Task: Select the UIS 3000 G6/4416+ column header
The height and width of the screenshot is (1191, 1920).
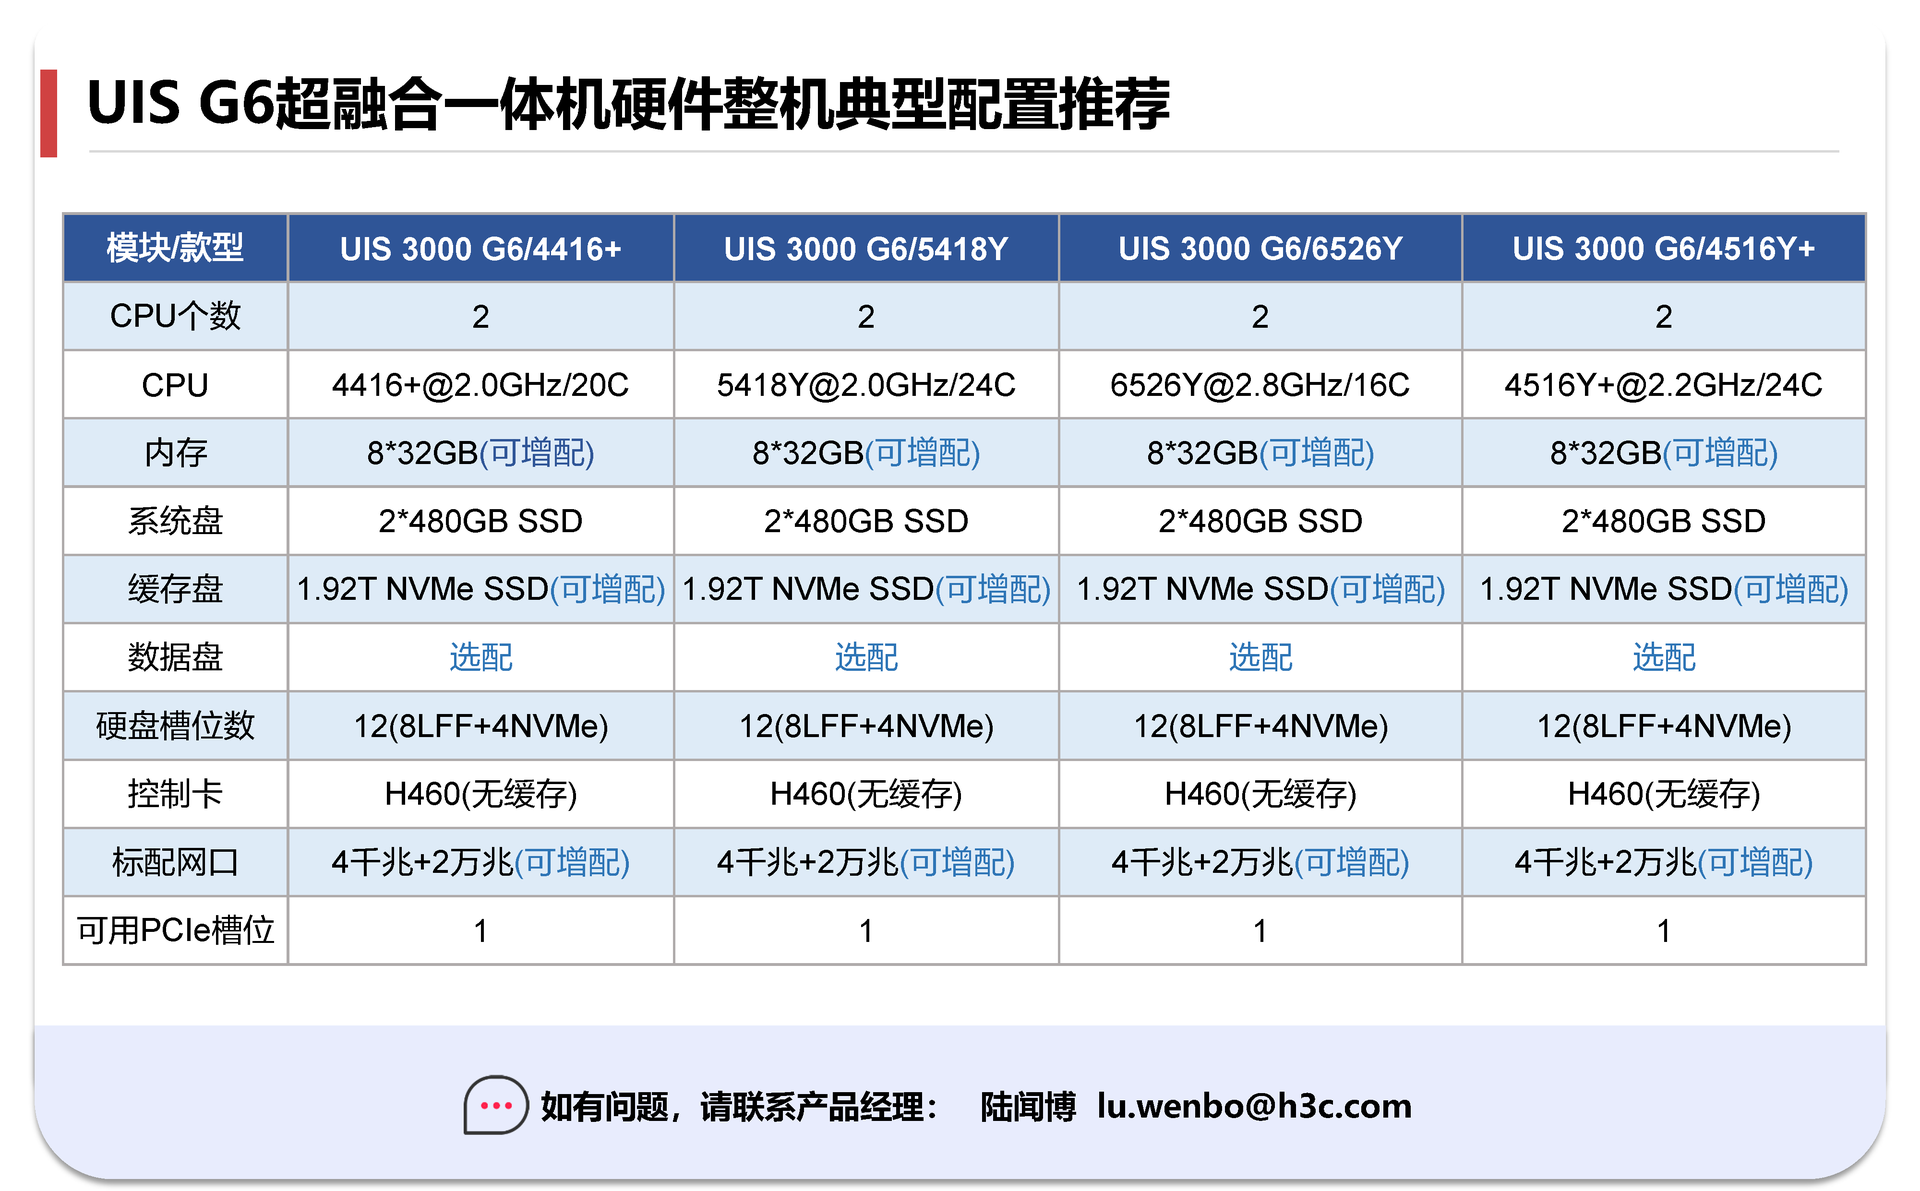Action: [480, 248]
